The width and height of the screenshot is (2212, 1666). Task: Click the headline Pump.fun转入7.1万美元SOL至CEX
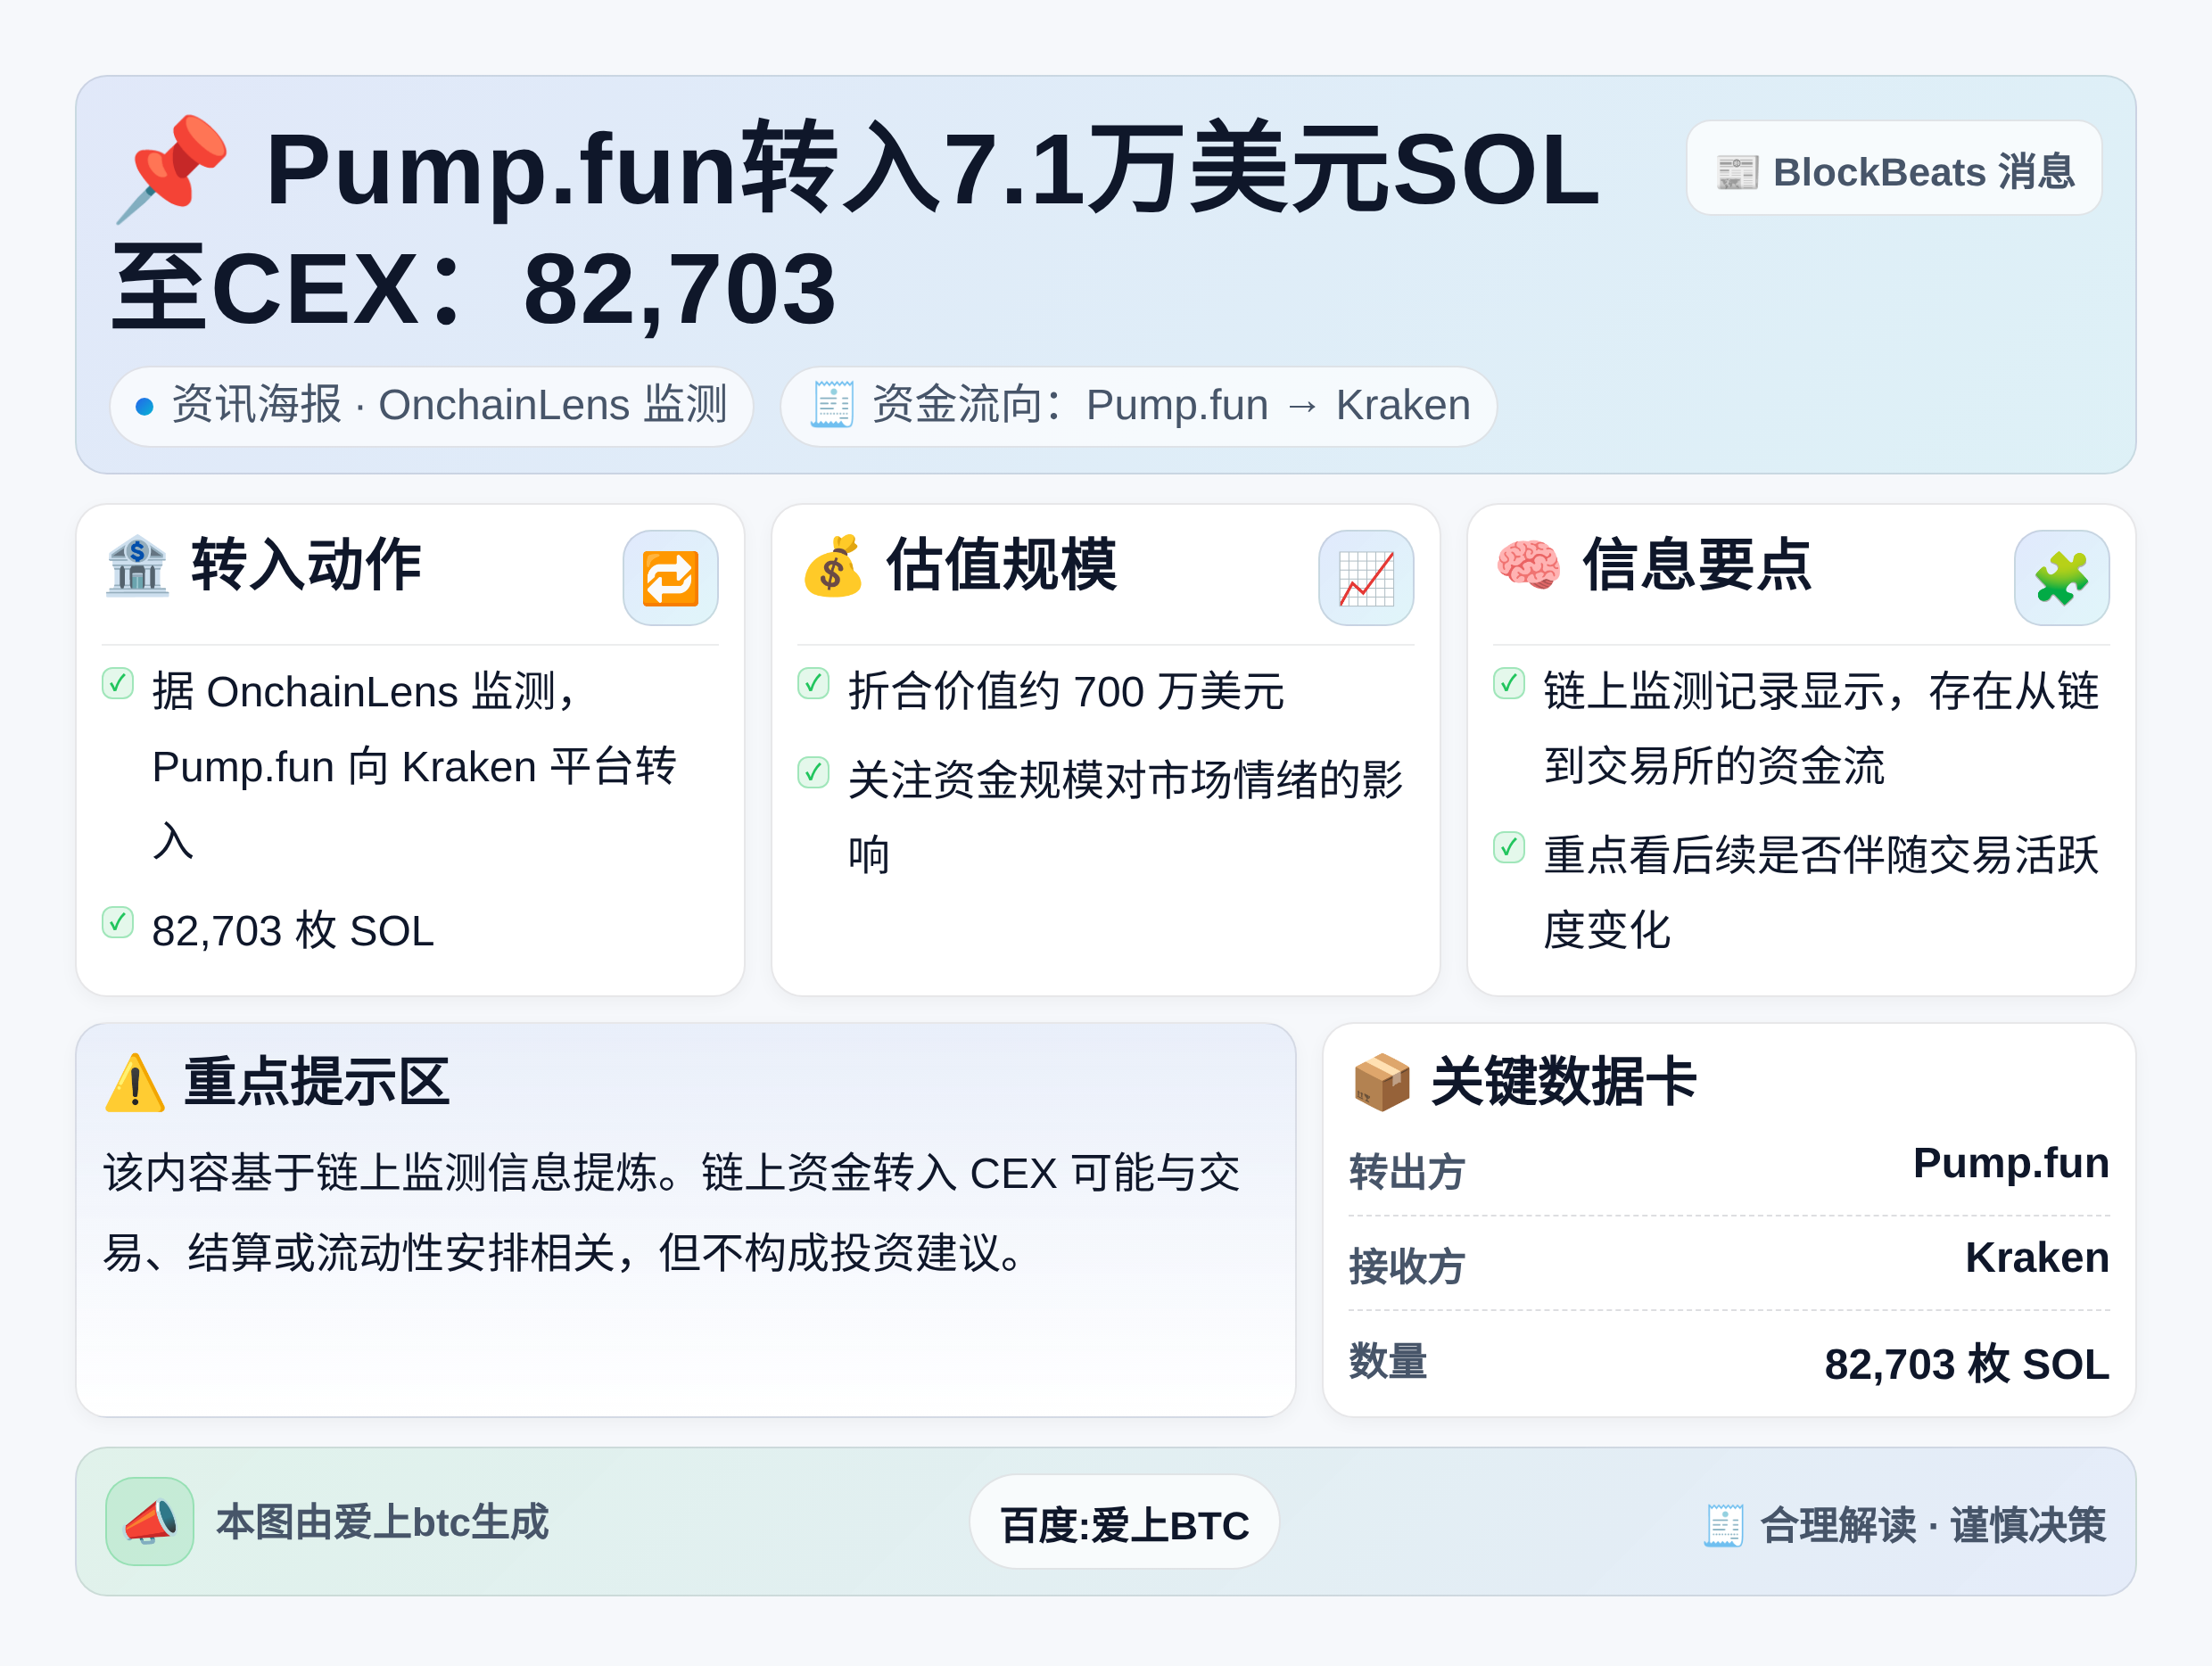click(x=856, y=228)
